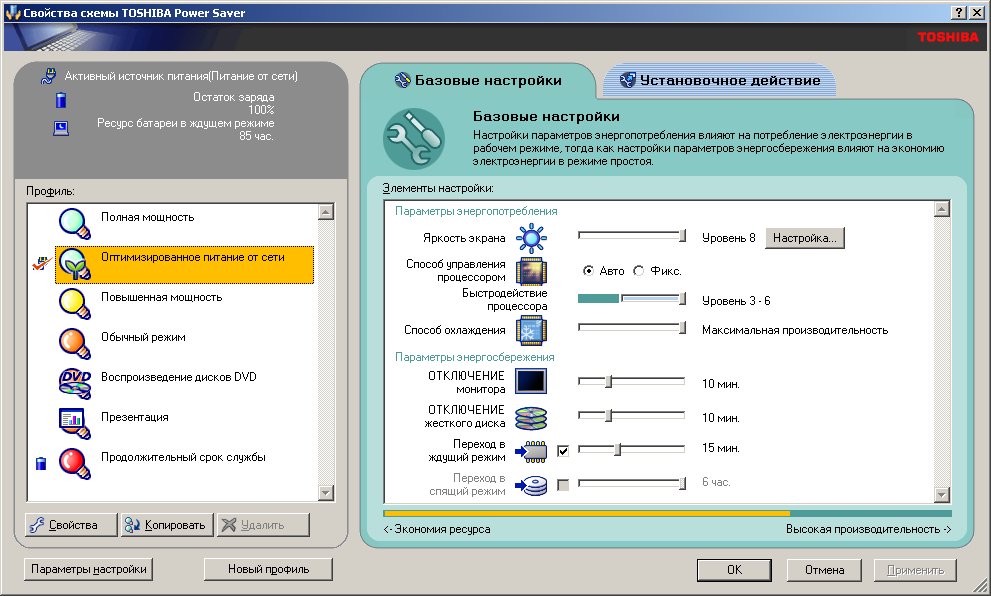Image resolution: width=991 pixels, height=596 pixels.
Task: Click the plug checkmark icon beside Оптимизированное питание
Action: tap(42, 264)
